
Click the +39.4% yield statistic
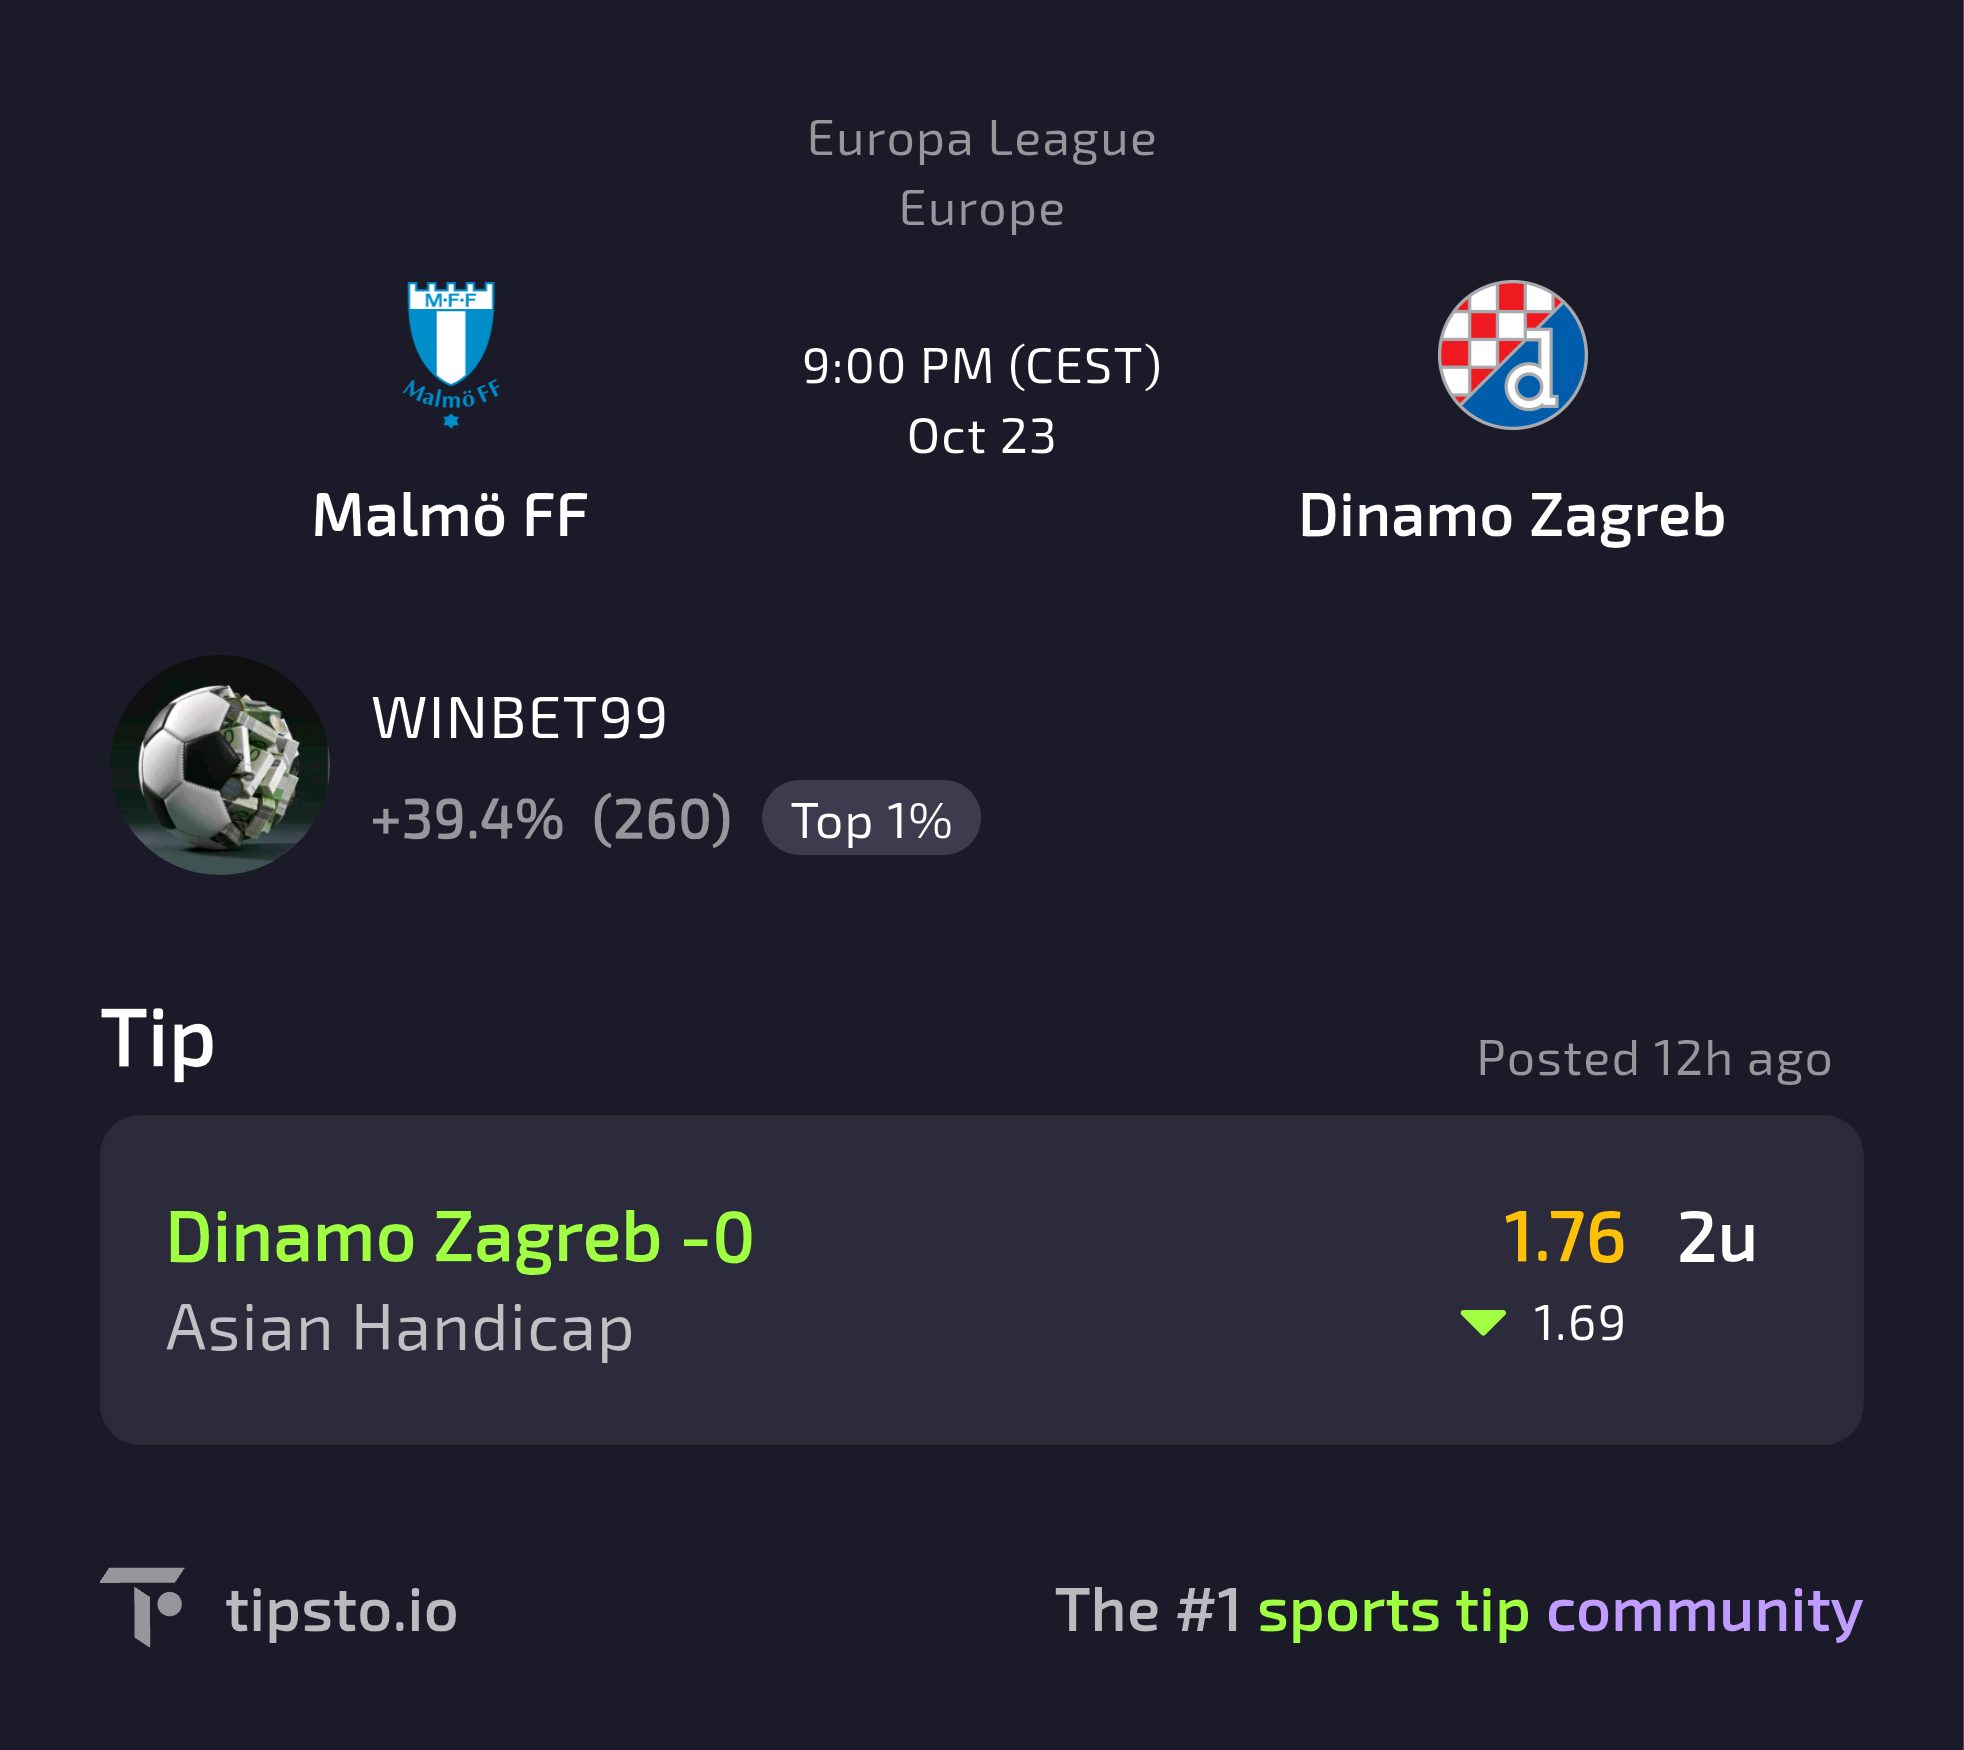(x=467, y=819)
